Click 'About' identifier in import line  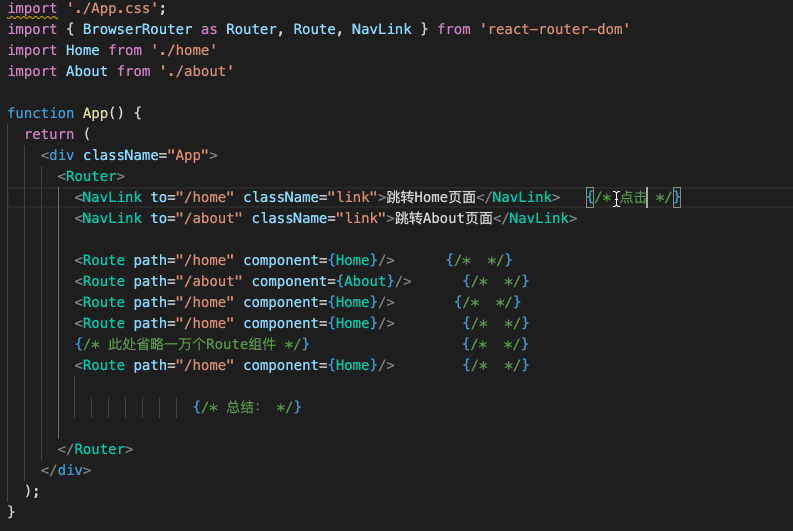click(x=87, y=71)
